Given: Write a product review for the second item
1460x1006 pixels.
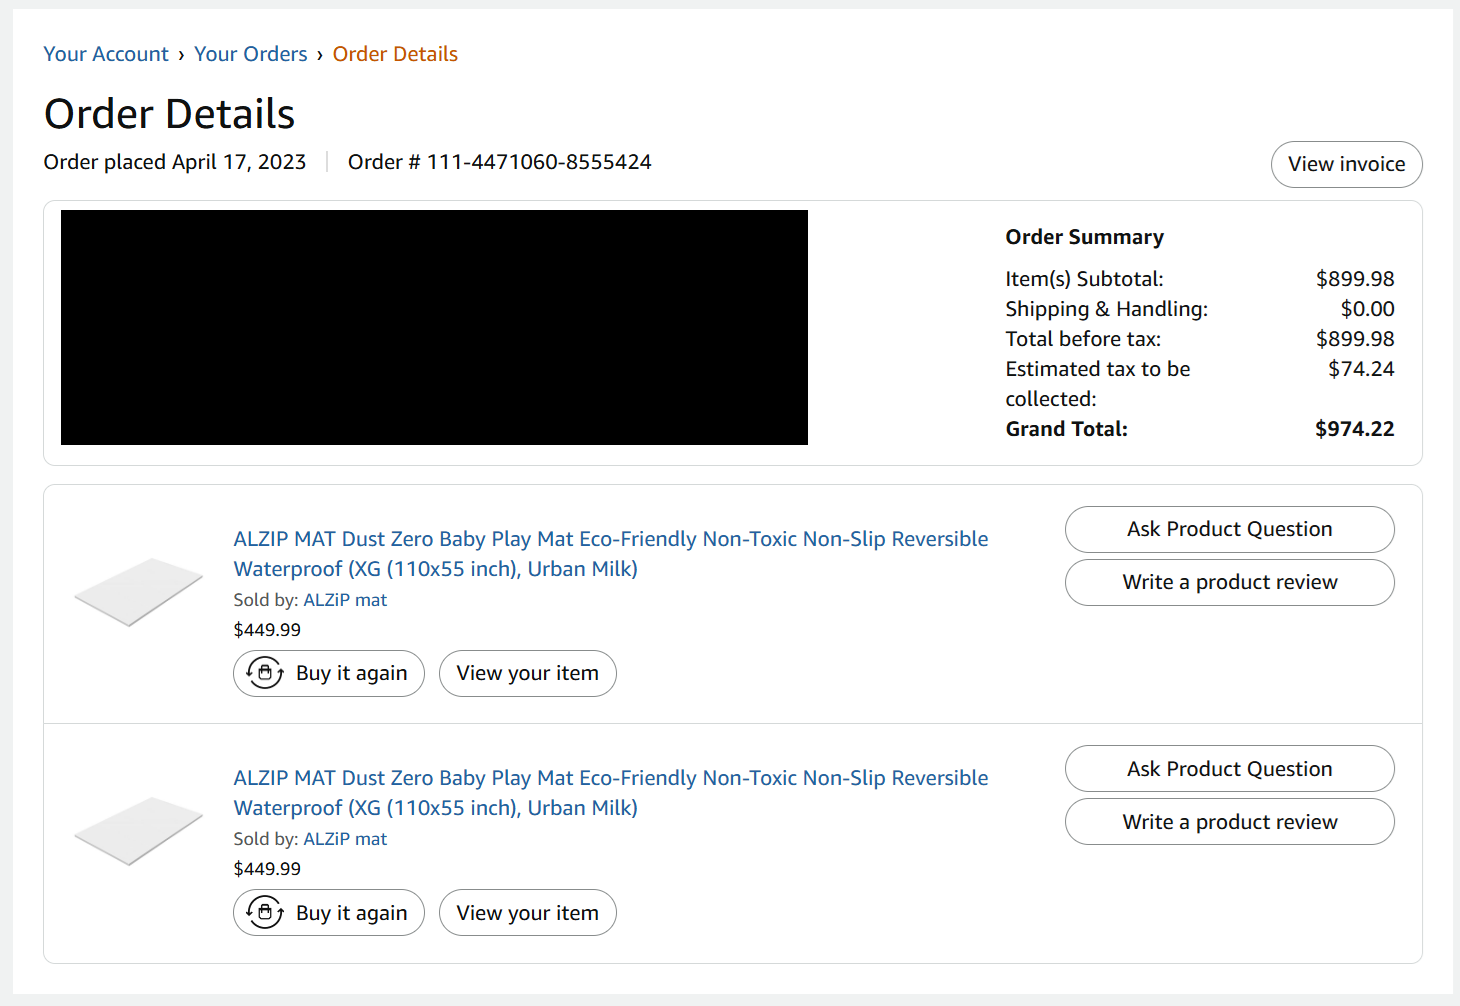Looking at the screenshot, I should coord(1229,821).
